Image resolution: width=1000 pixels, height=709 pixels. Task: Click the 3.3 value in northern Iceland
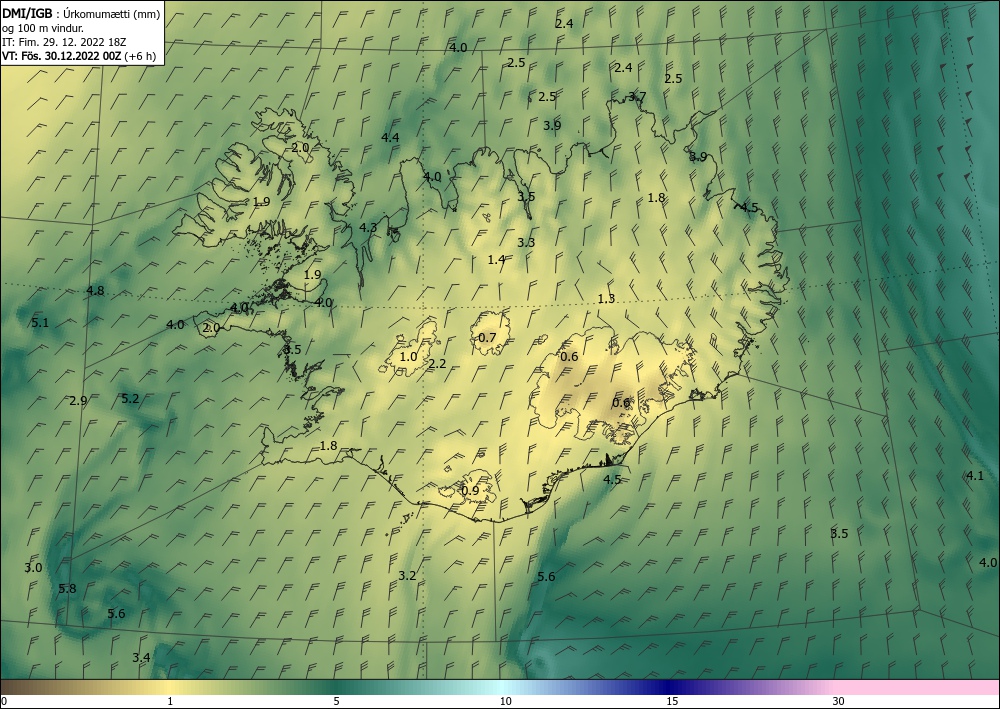click(526, 242)
